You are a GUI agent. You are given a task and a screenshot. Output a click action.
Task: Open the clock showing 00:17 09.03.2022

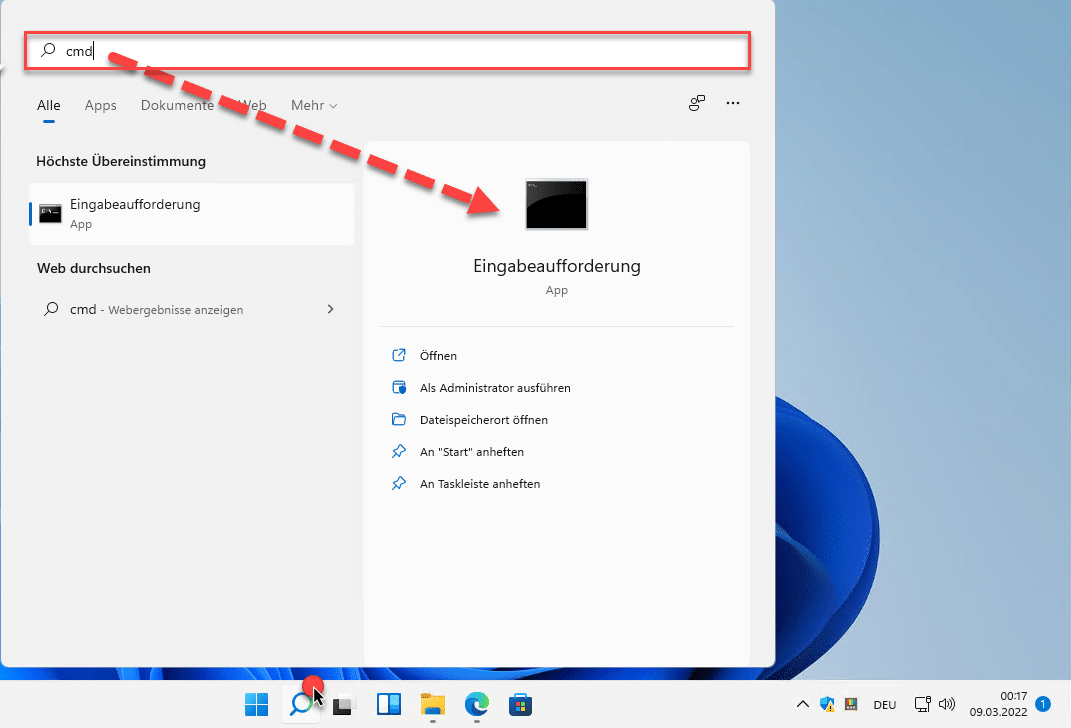coord(998,704)
